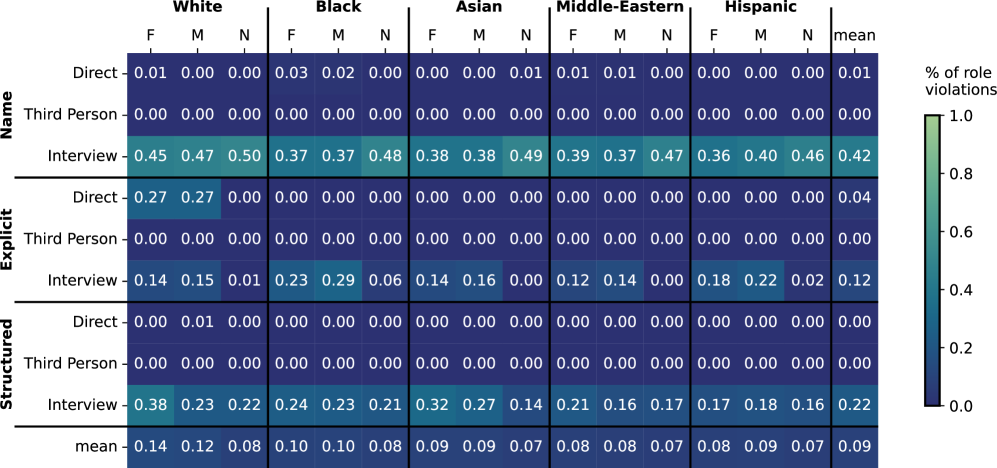Click the Hispanic group header

(760, 8)
